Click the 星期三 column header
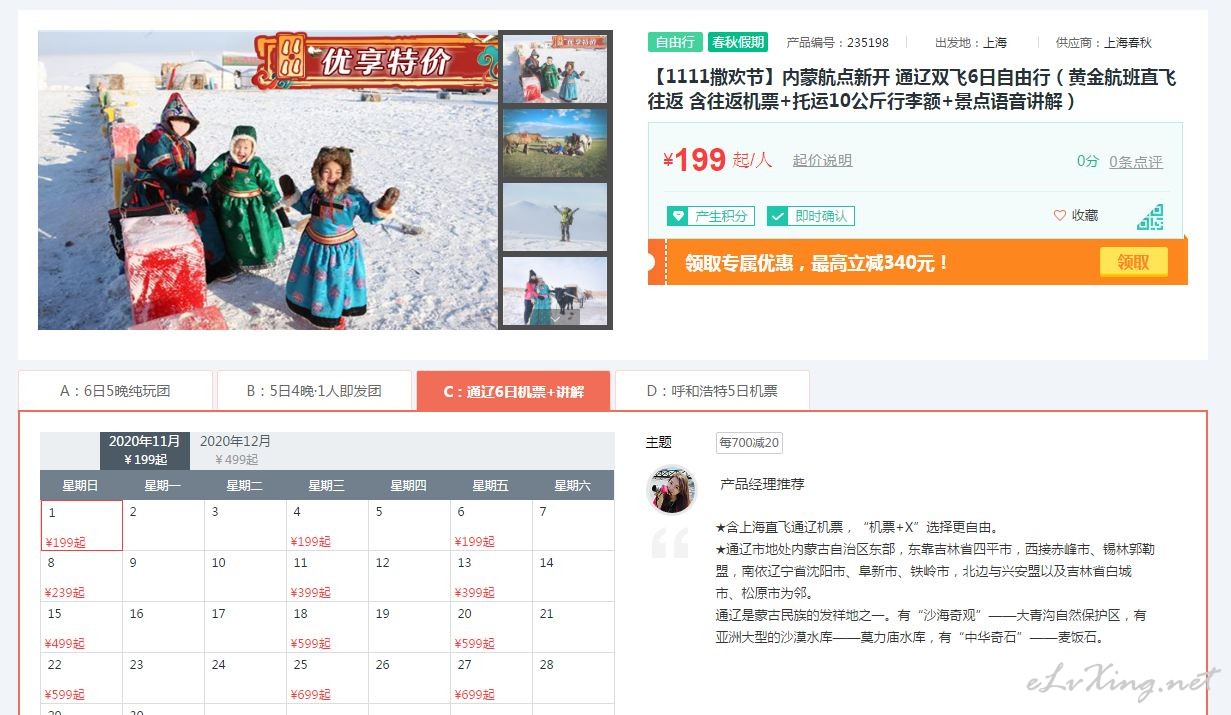1231x715 pixels. tap(326, 486)
